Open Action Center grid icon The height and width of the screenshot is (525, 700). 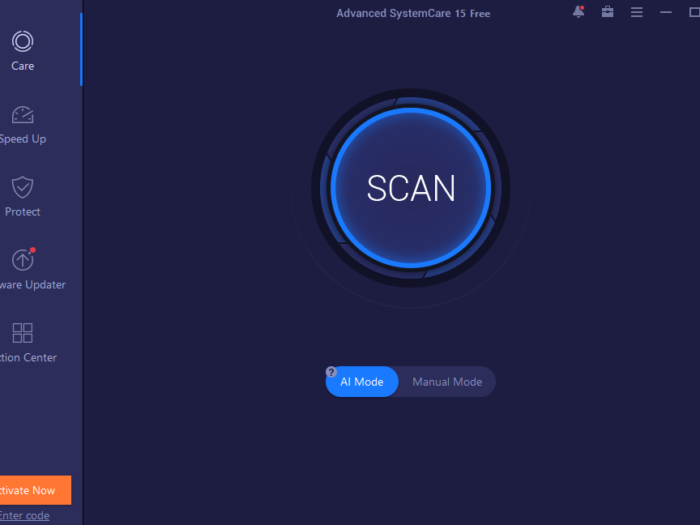coord(22,333)
